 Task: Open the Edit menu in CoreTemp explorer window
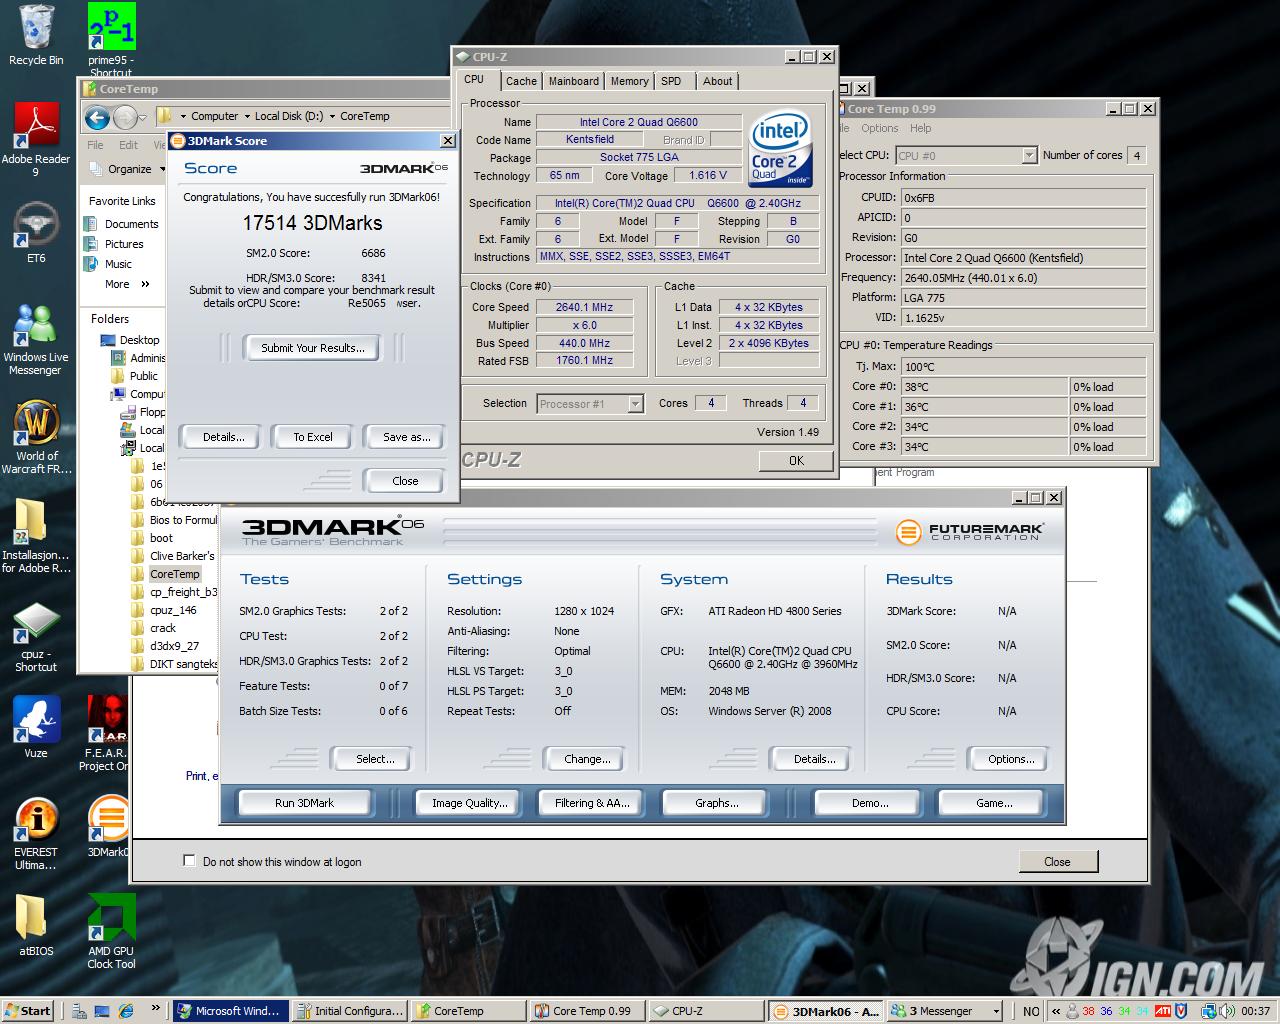point(129,145)
